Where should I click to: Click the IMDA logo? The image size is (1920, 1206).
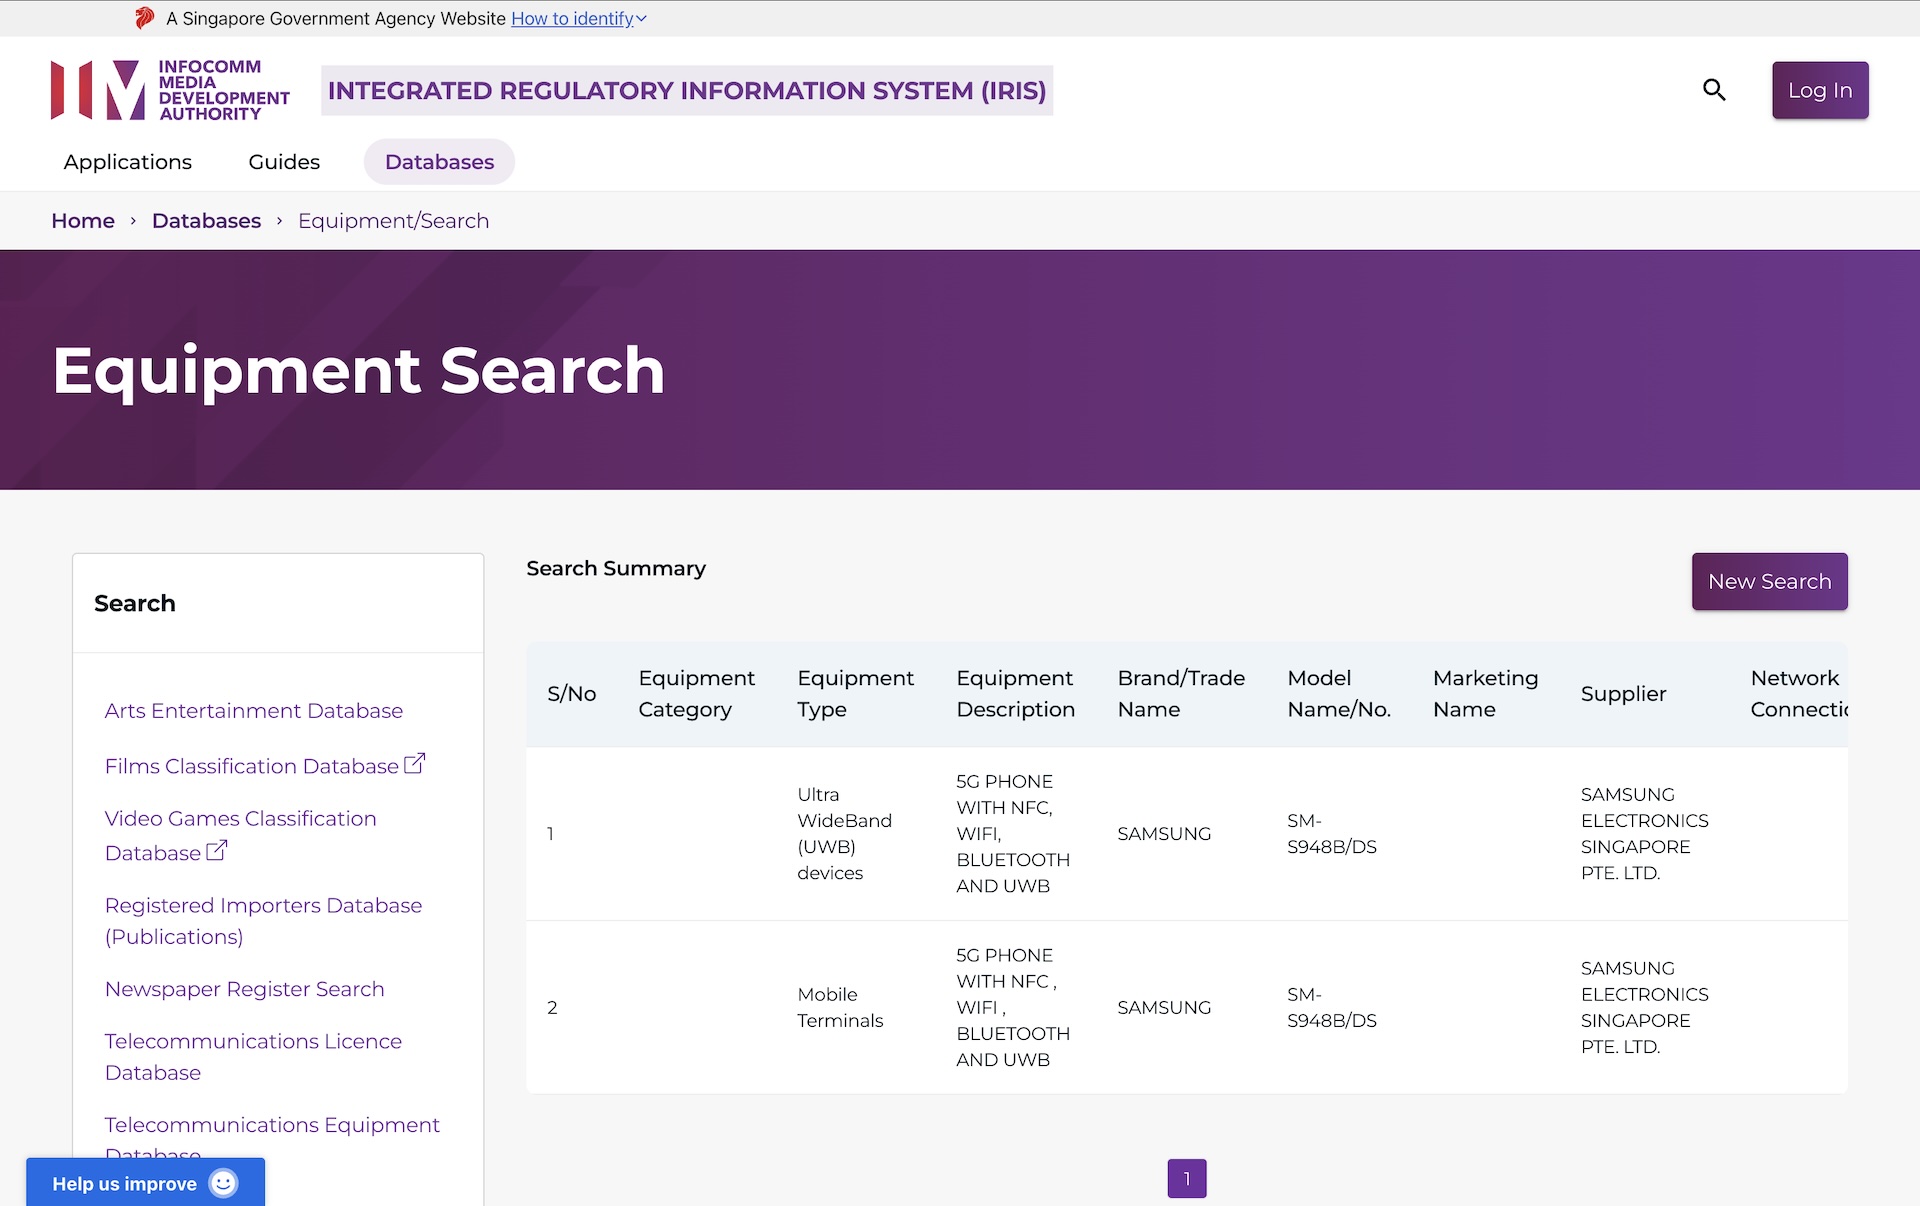click(x=170, y=90)
